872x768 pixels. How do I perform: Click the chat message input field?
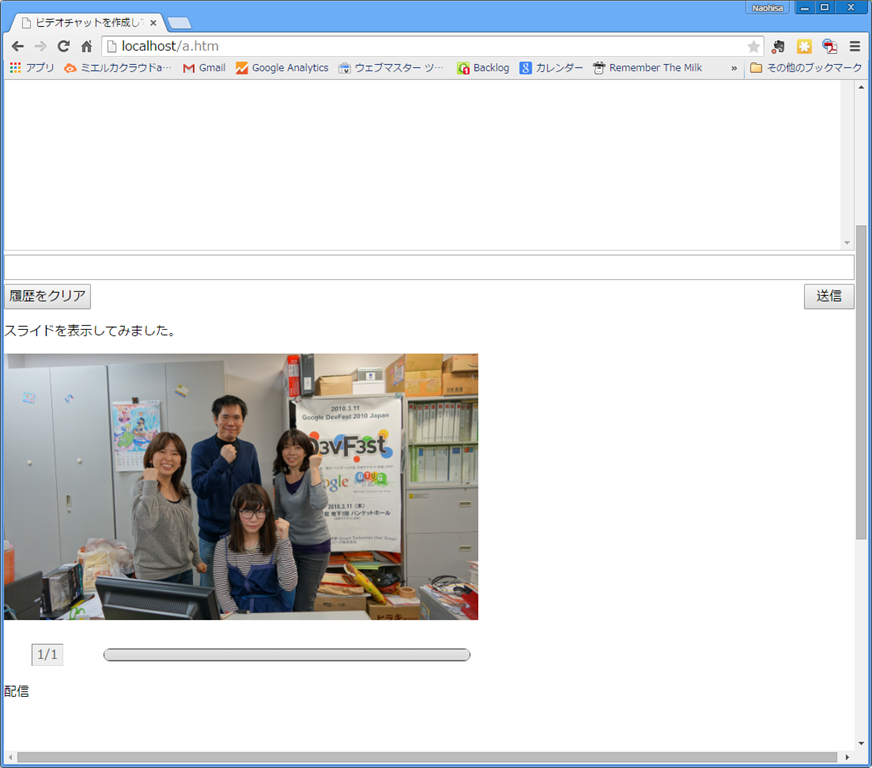428,267
